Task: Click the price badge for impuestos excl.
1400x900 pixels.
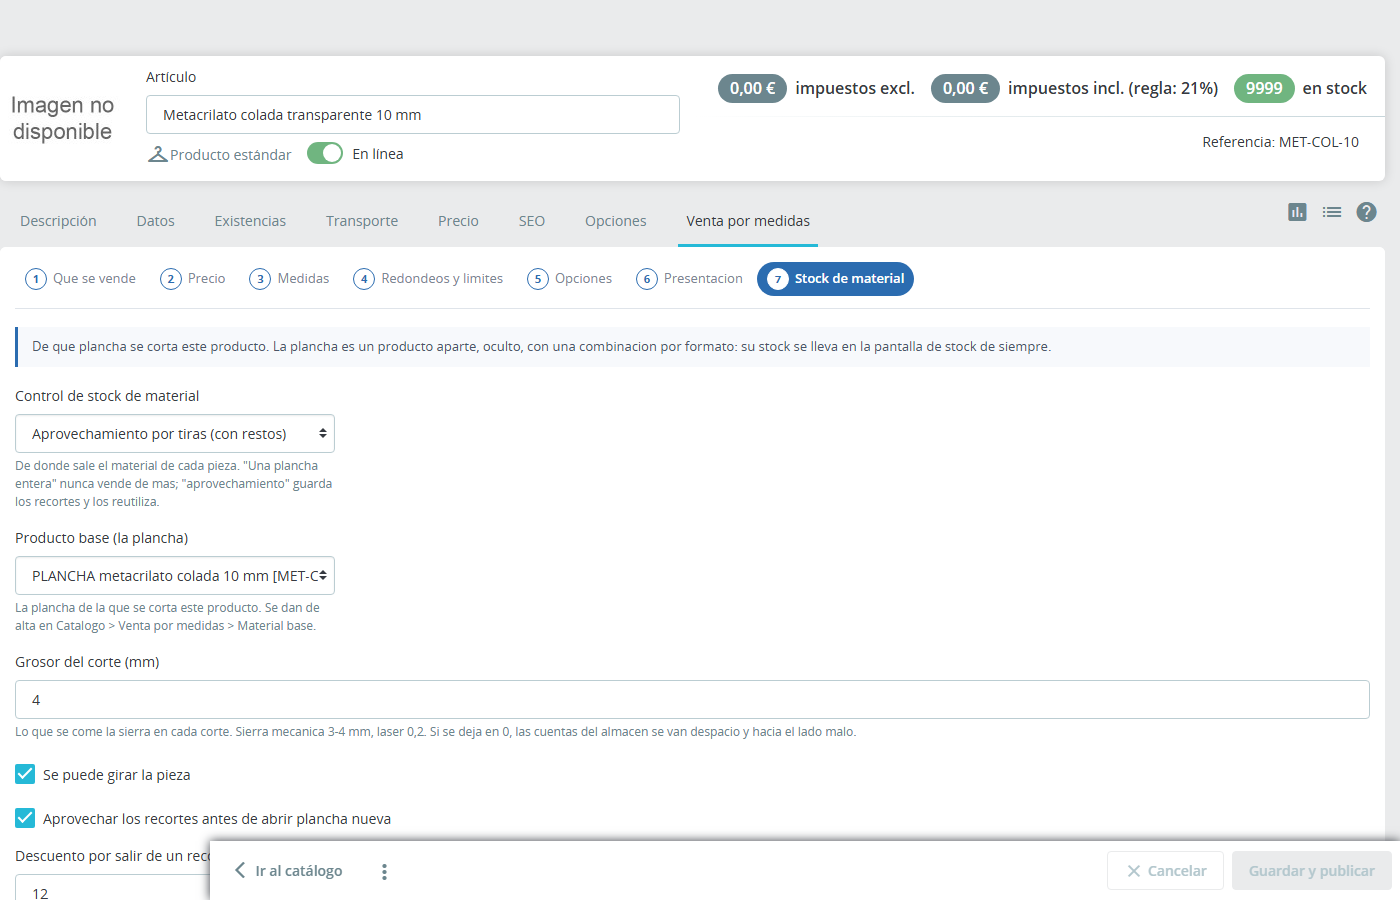Action: tap(752, 88)
